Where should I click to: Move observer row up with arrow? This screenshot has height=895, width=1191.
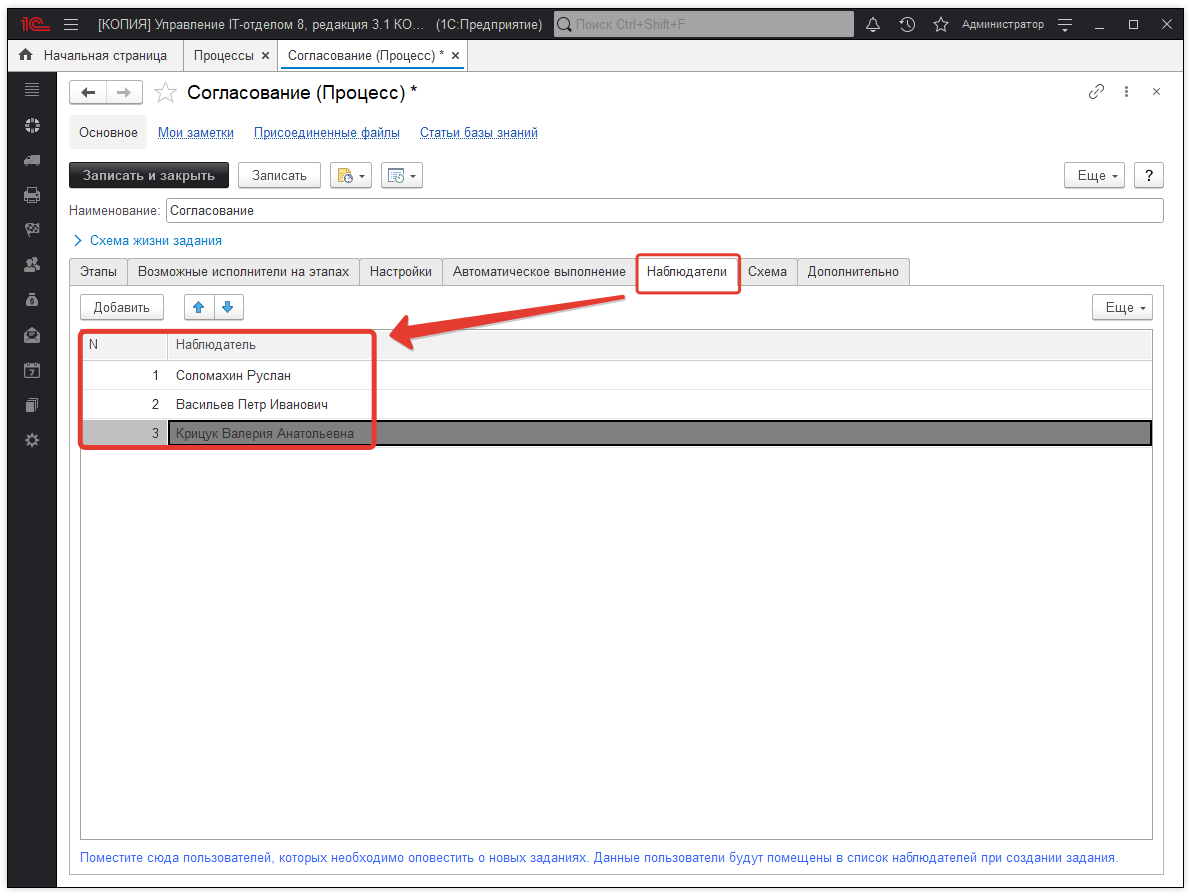coord(199,307)
